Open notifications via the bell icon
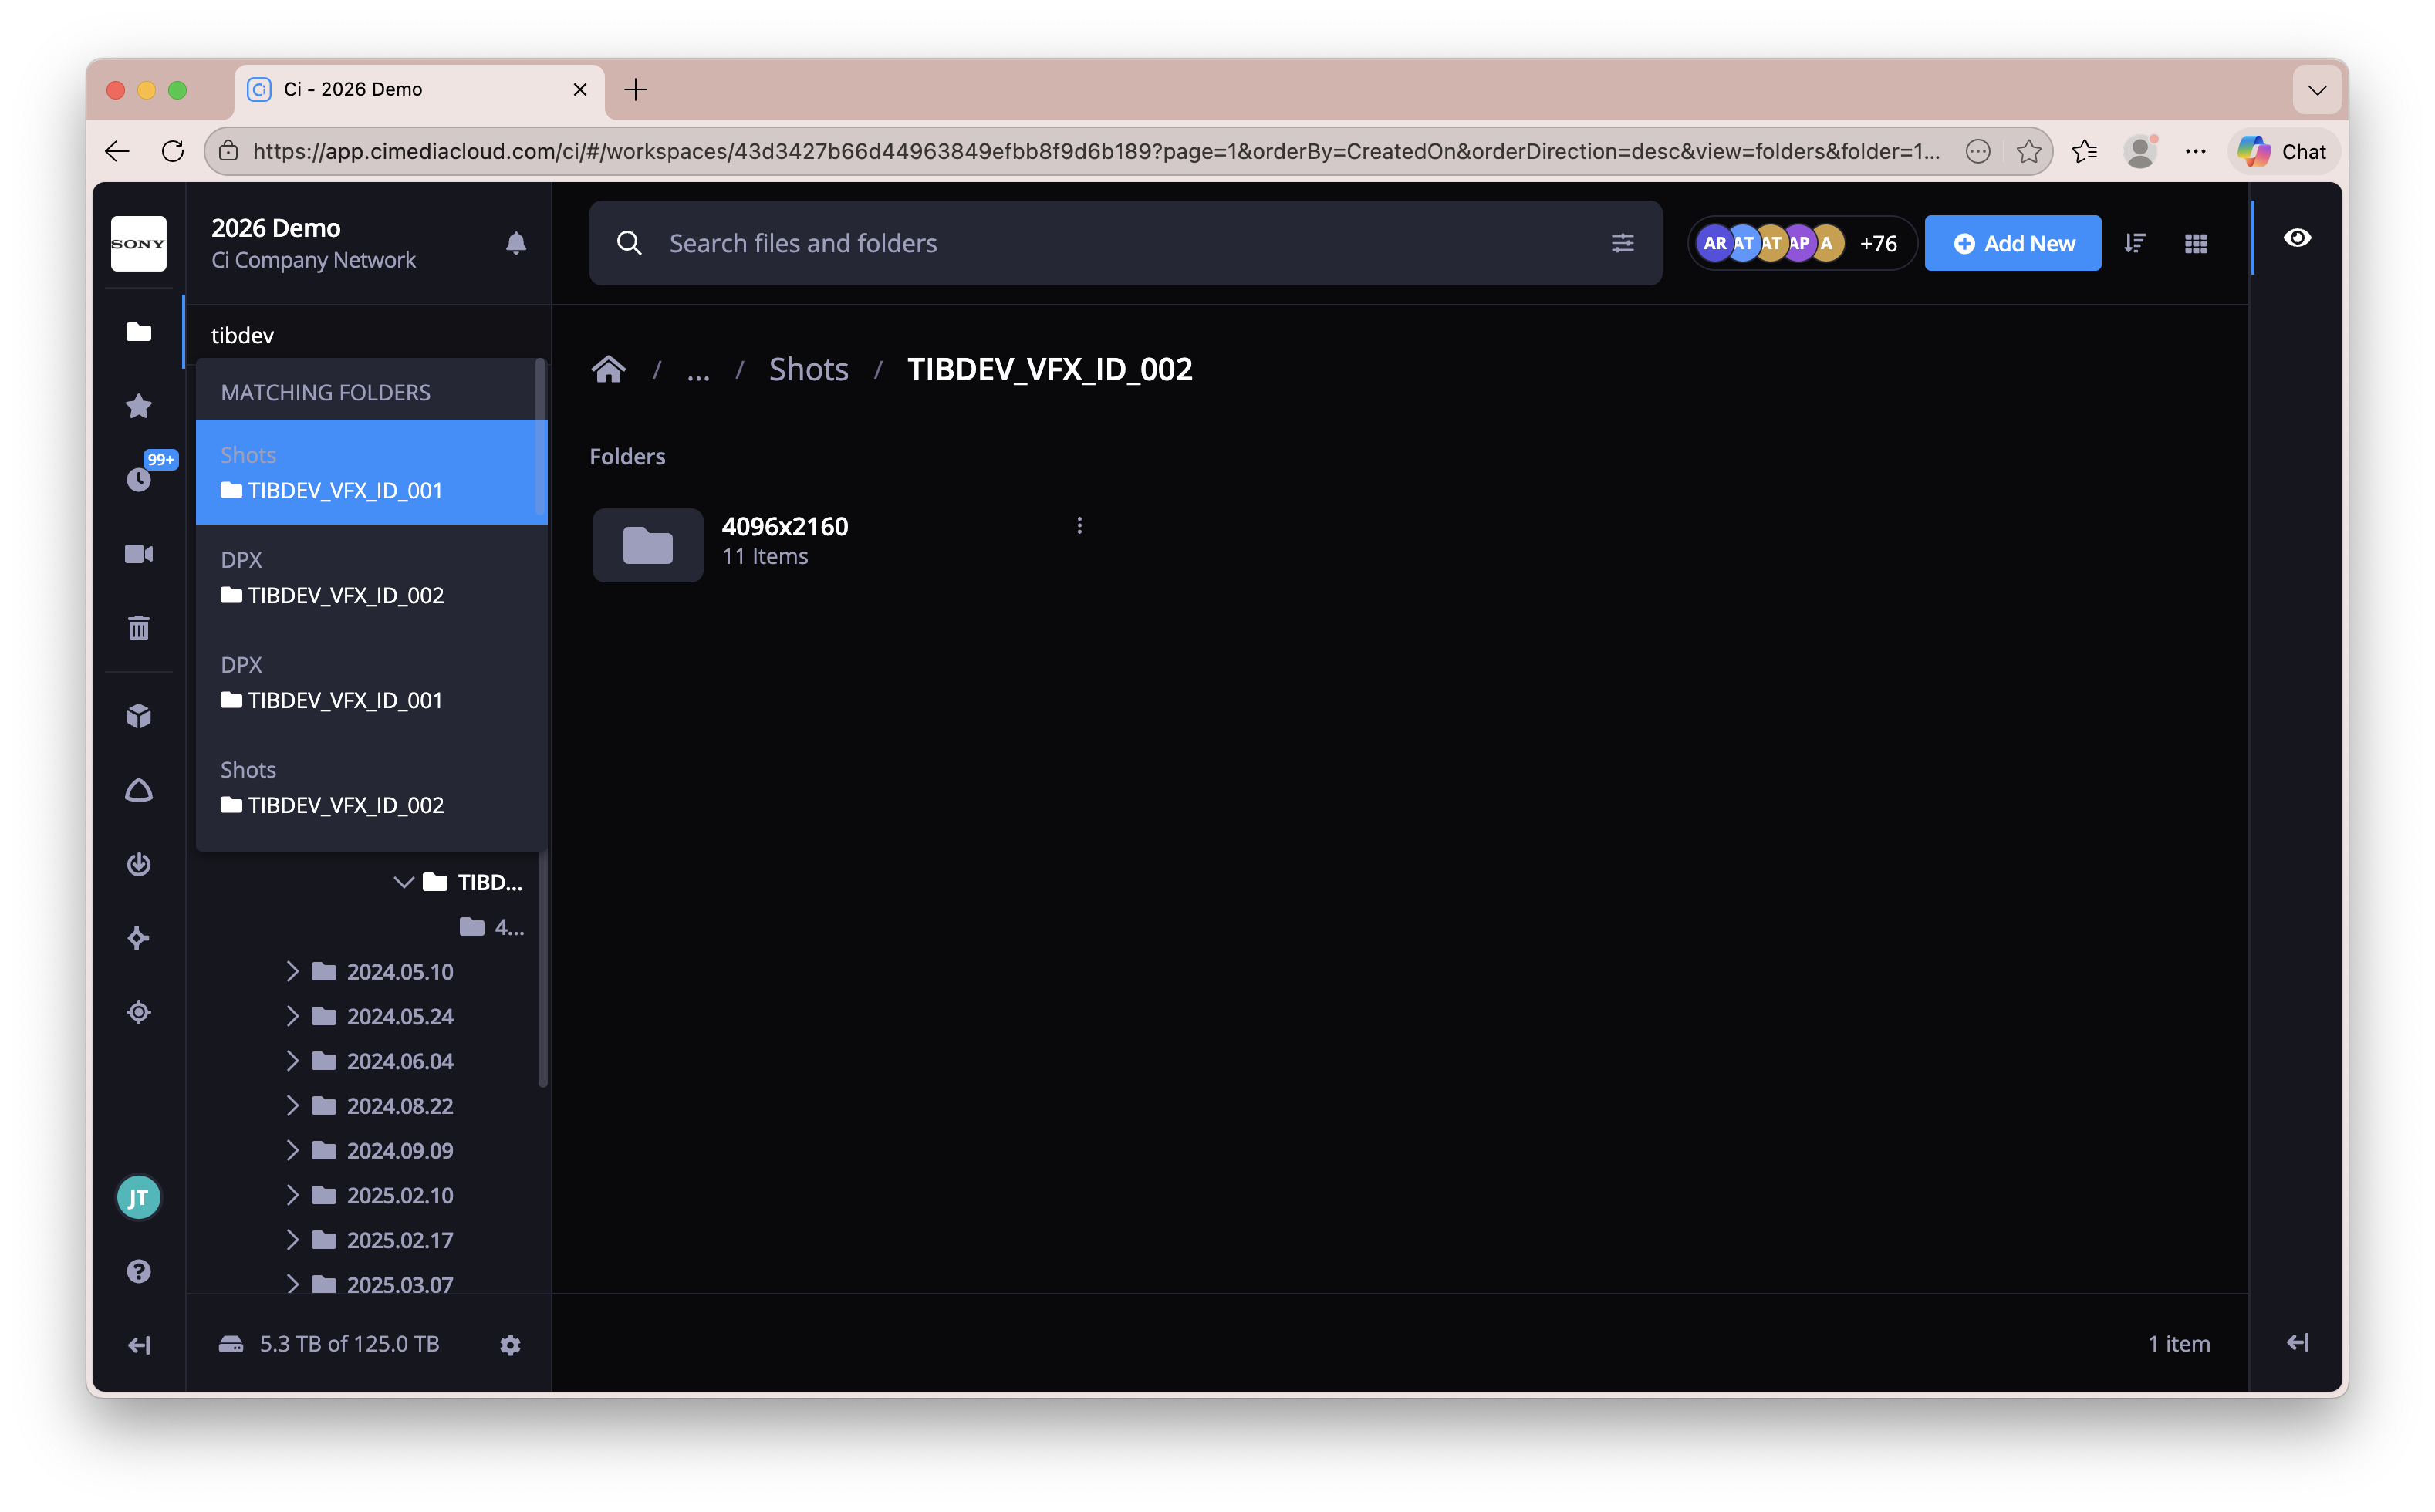This screenshot has height=1512, width=2435. (x=516, y=243)
